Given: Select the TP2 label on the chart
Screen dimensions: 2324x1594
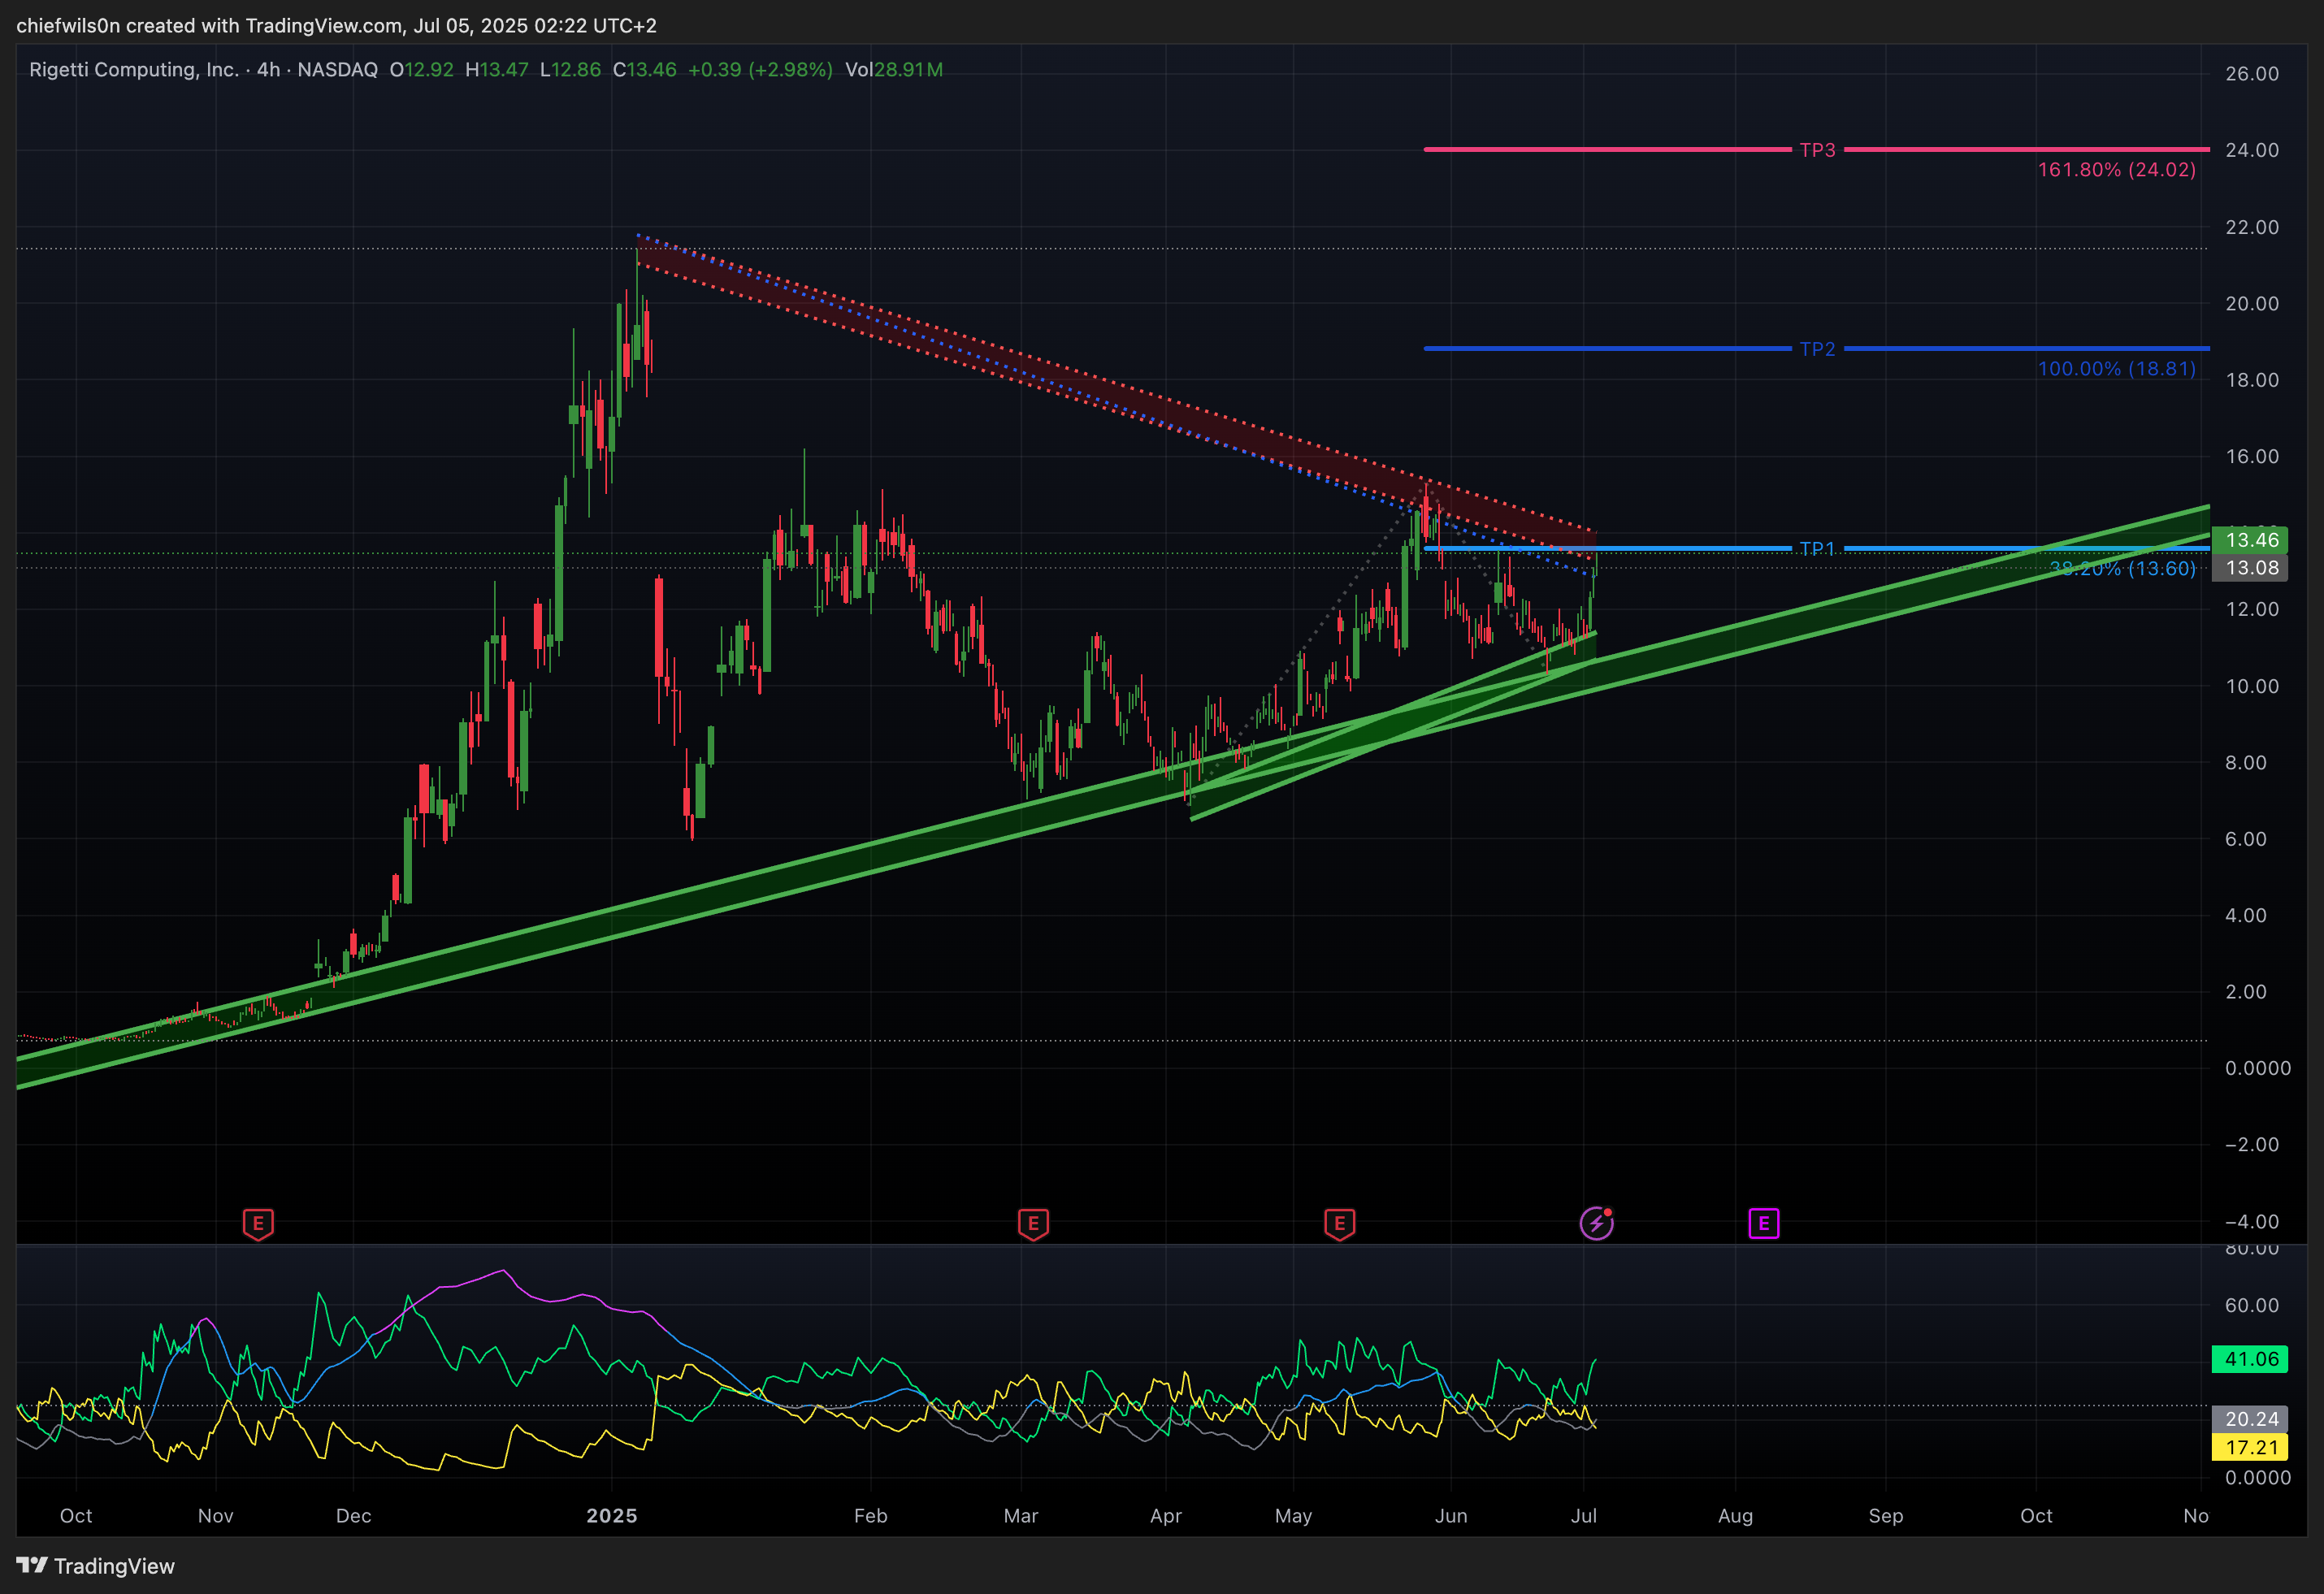Looking at the screenshot, I should point(1817,349).
